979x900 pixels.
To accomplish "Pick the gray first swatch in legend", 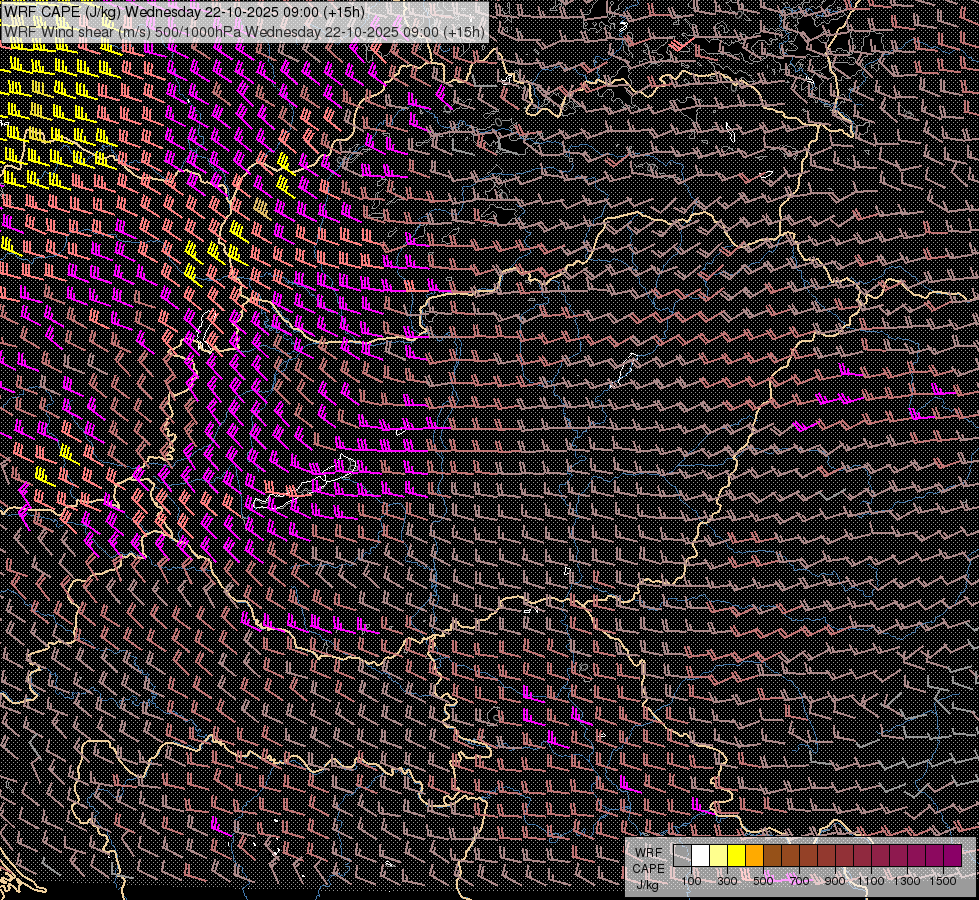I will 682,855.
